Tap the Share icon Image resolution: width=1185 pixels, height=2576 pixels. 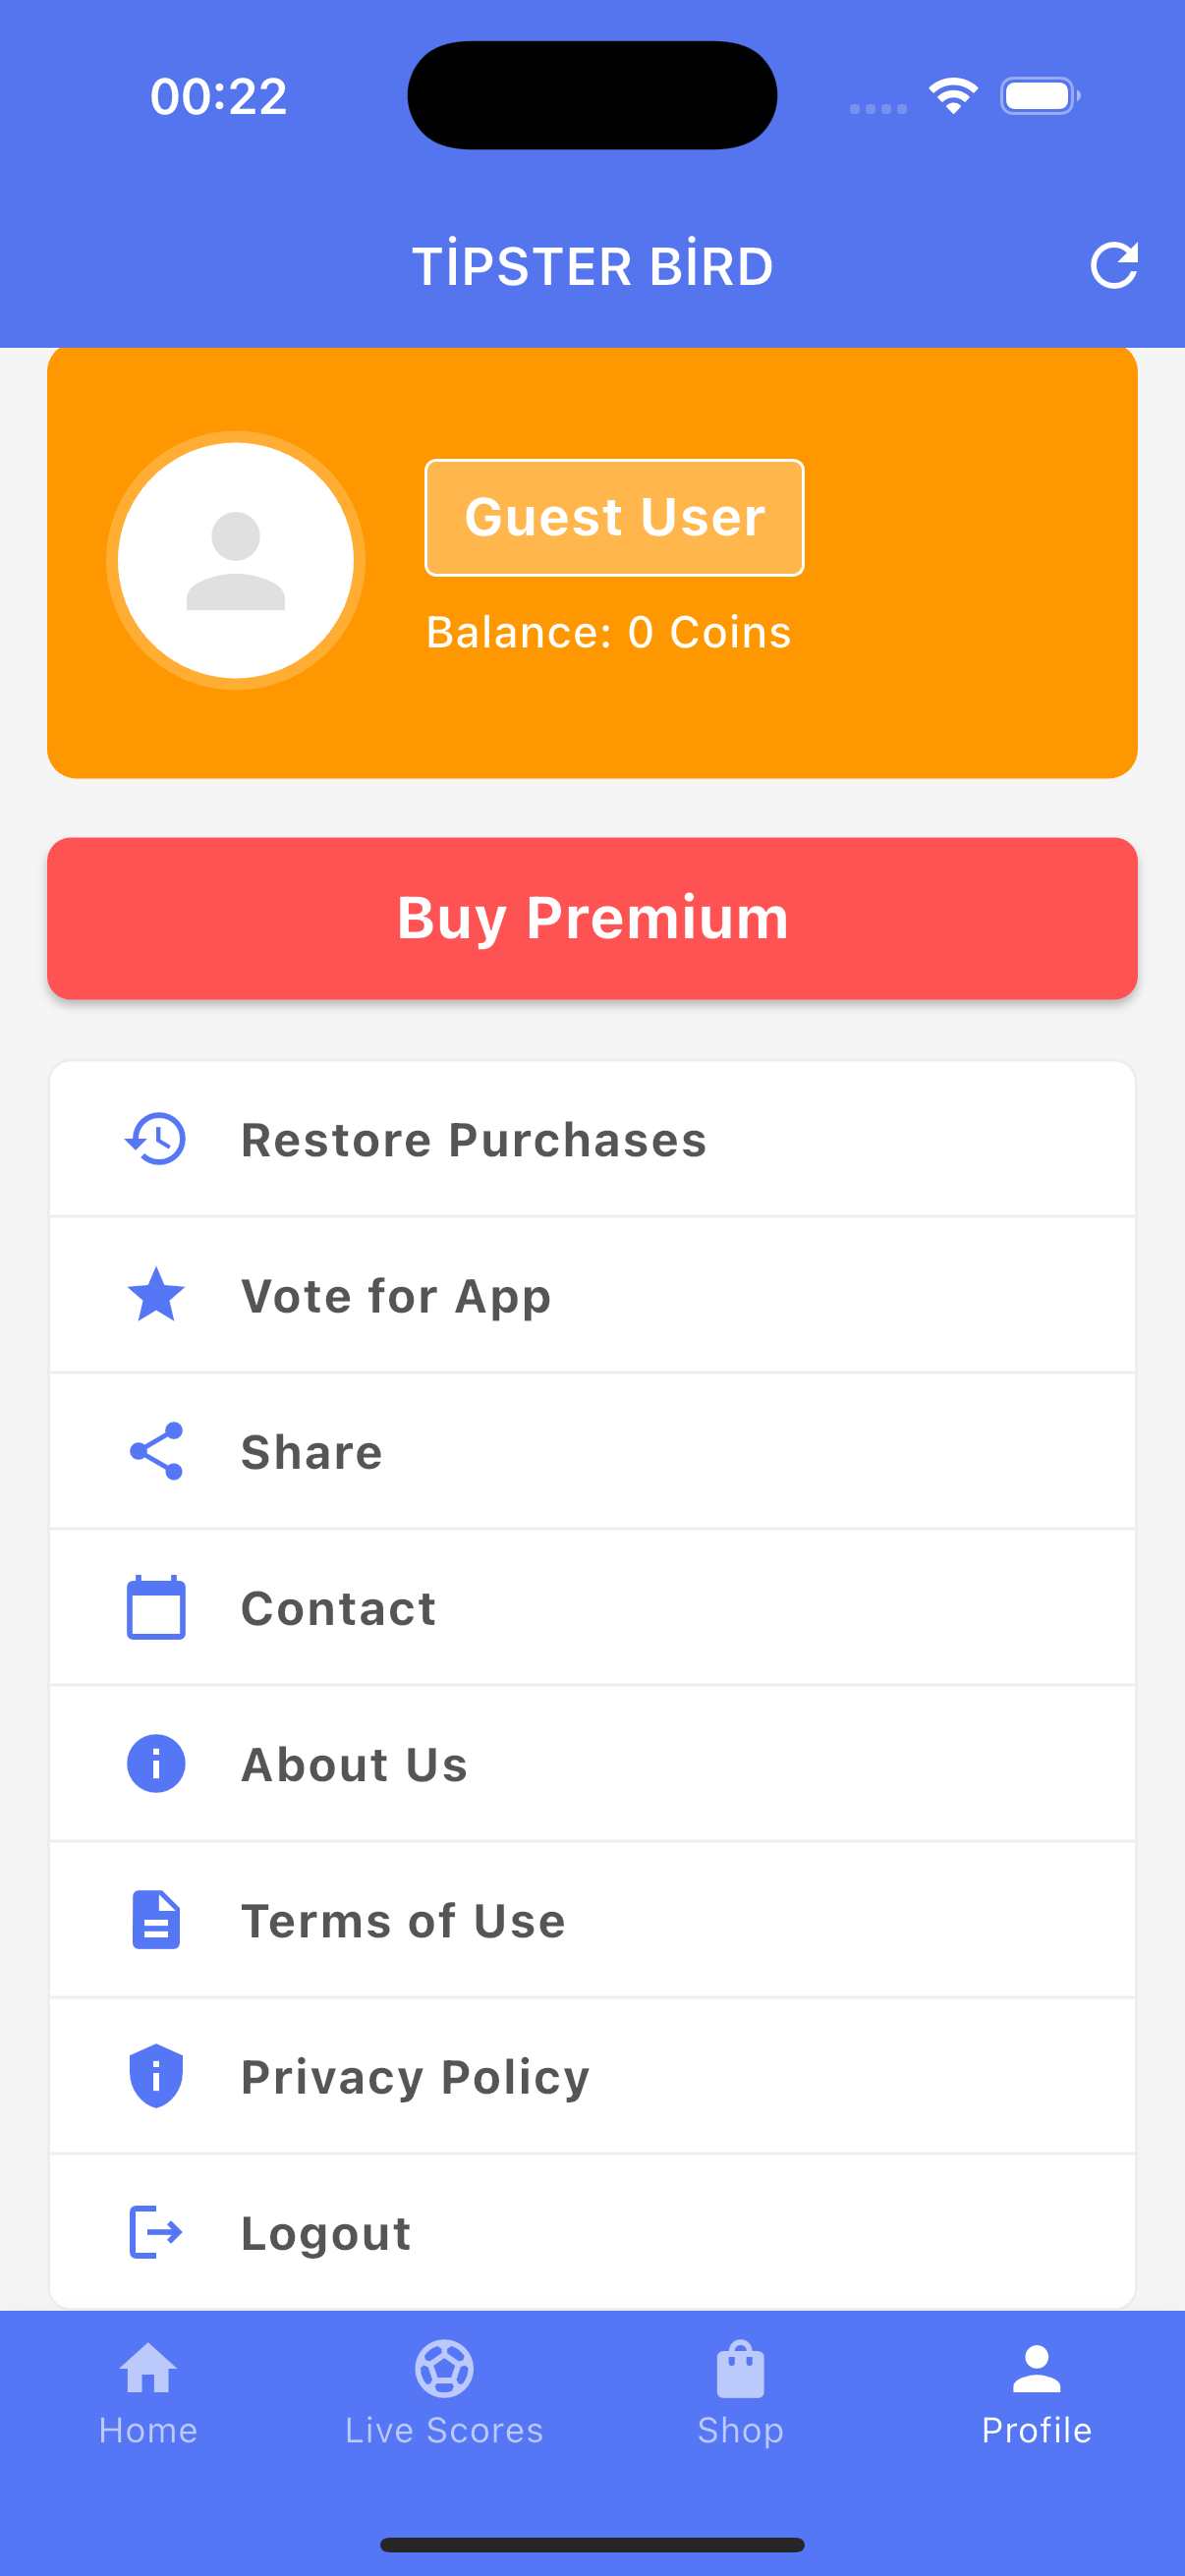[156, 1451]
